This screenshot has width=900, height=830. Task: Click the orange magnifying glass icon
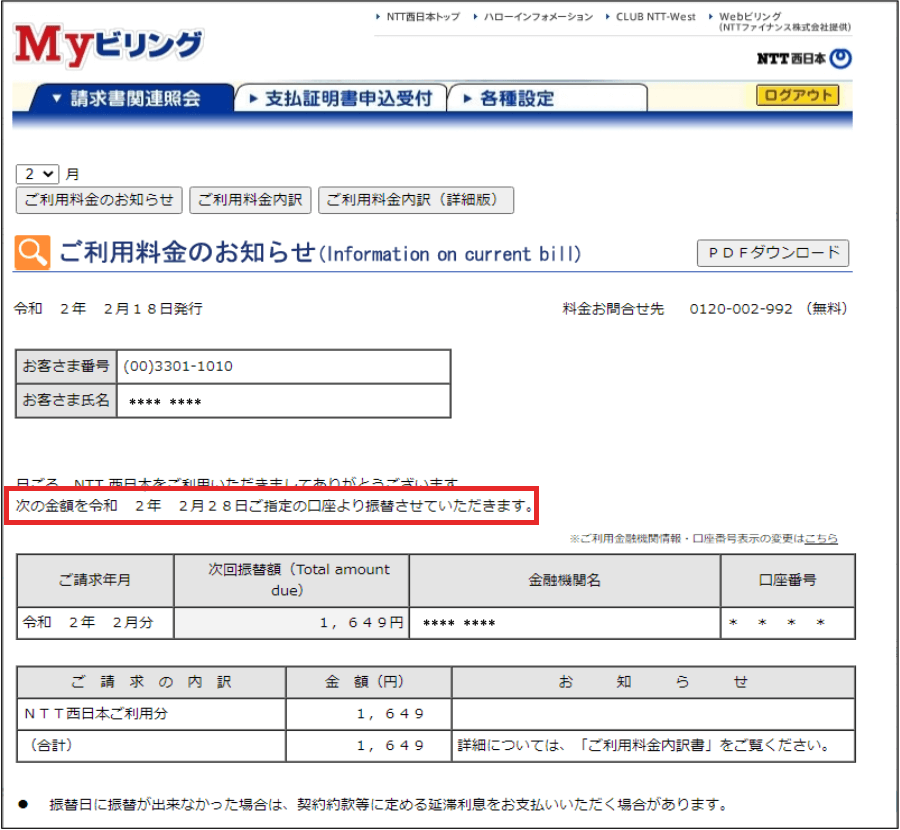pos(32,253)
